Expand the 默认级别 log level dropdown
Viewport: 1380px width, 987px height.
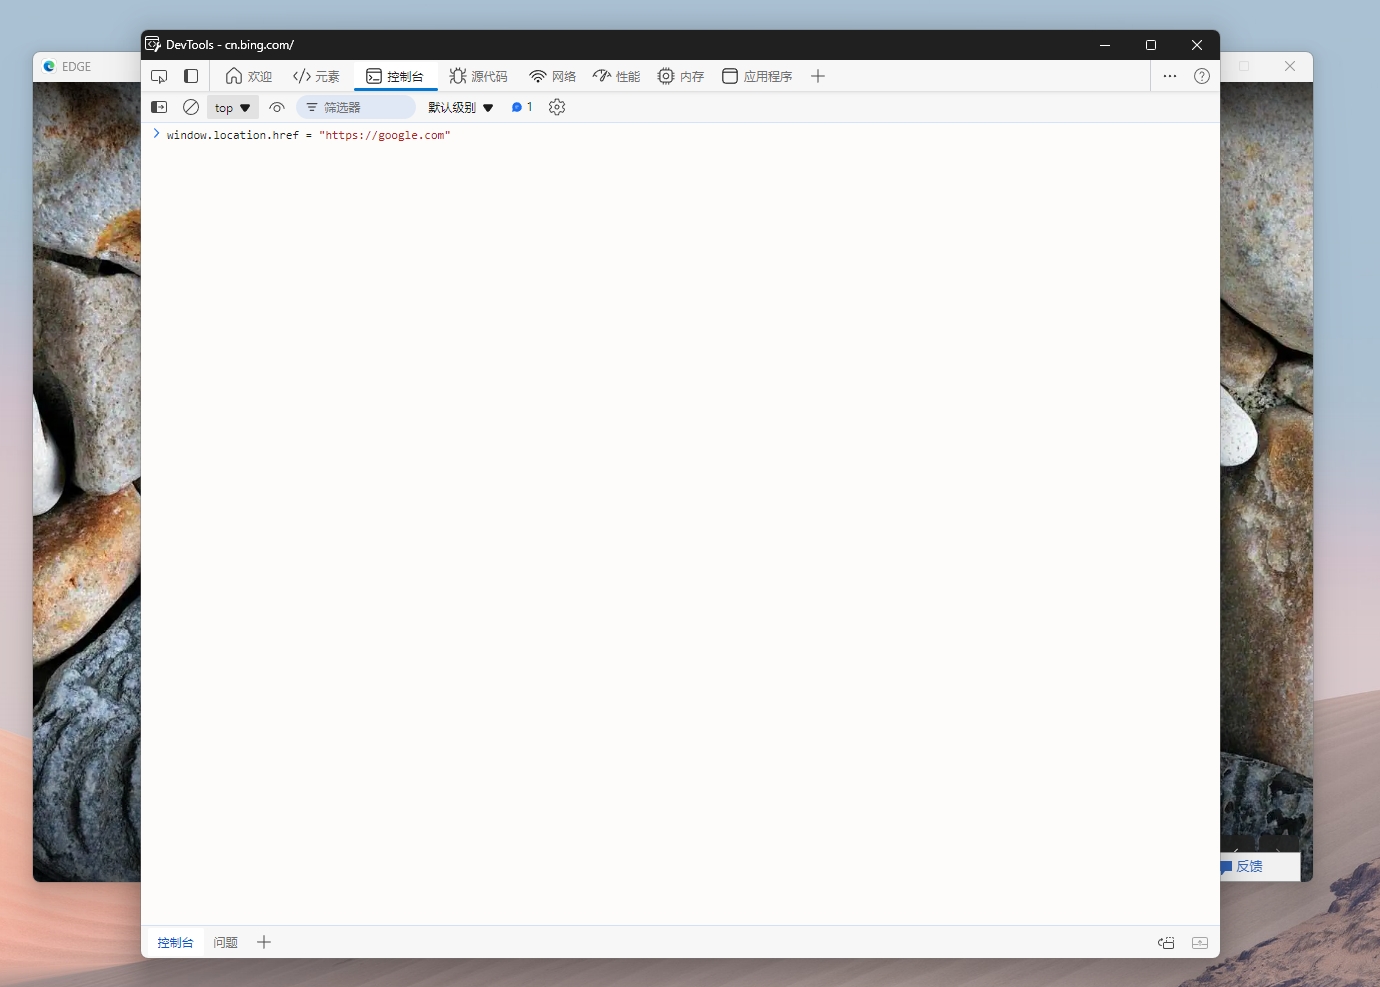[460, 107]
